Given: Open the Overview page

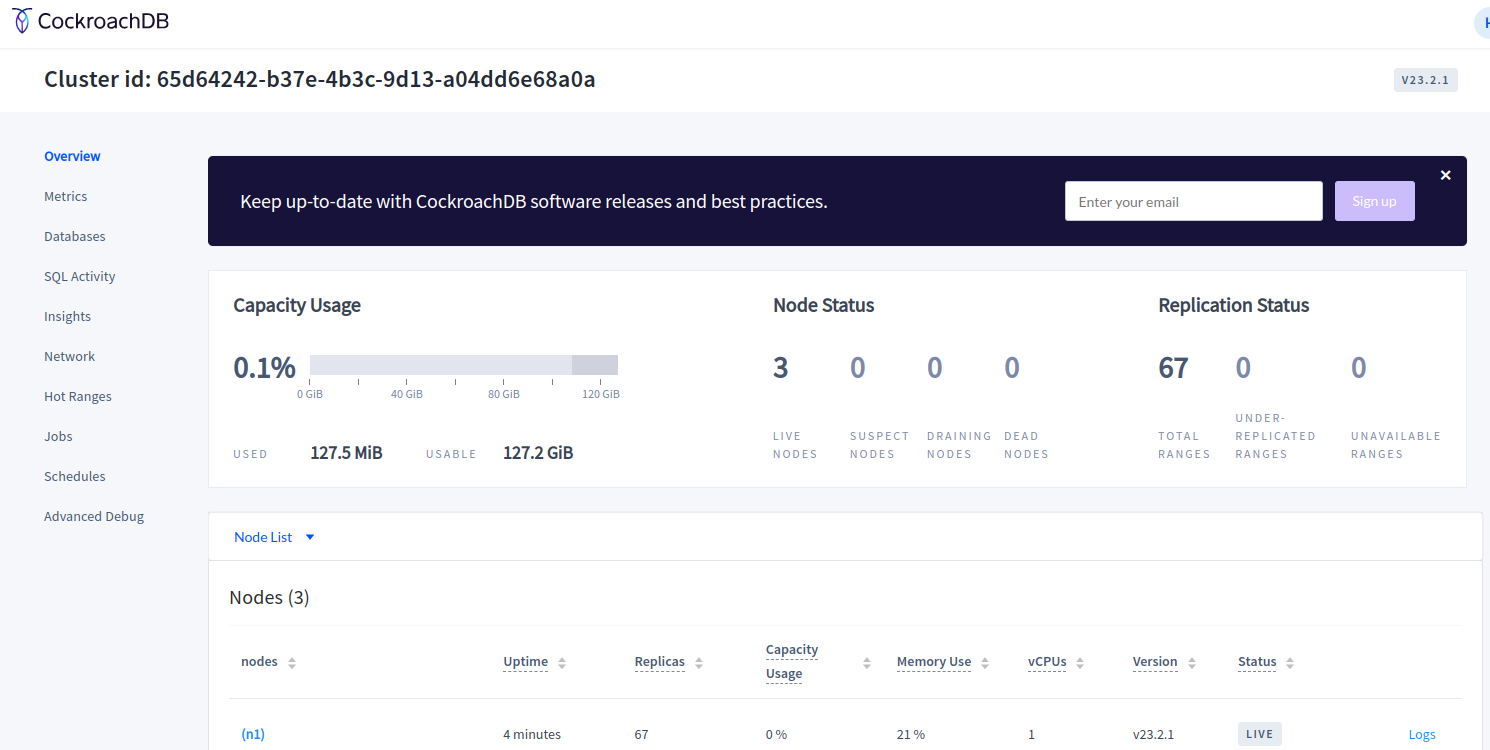Looking at the screenshot, I should 72,156.
